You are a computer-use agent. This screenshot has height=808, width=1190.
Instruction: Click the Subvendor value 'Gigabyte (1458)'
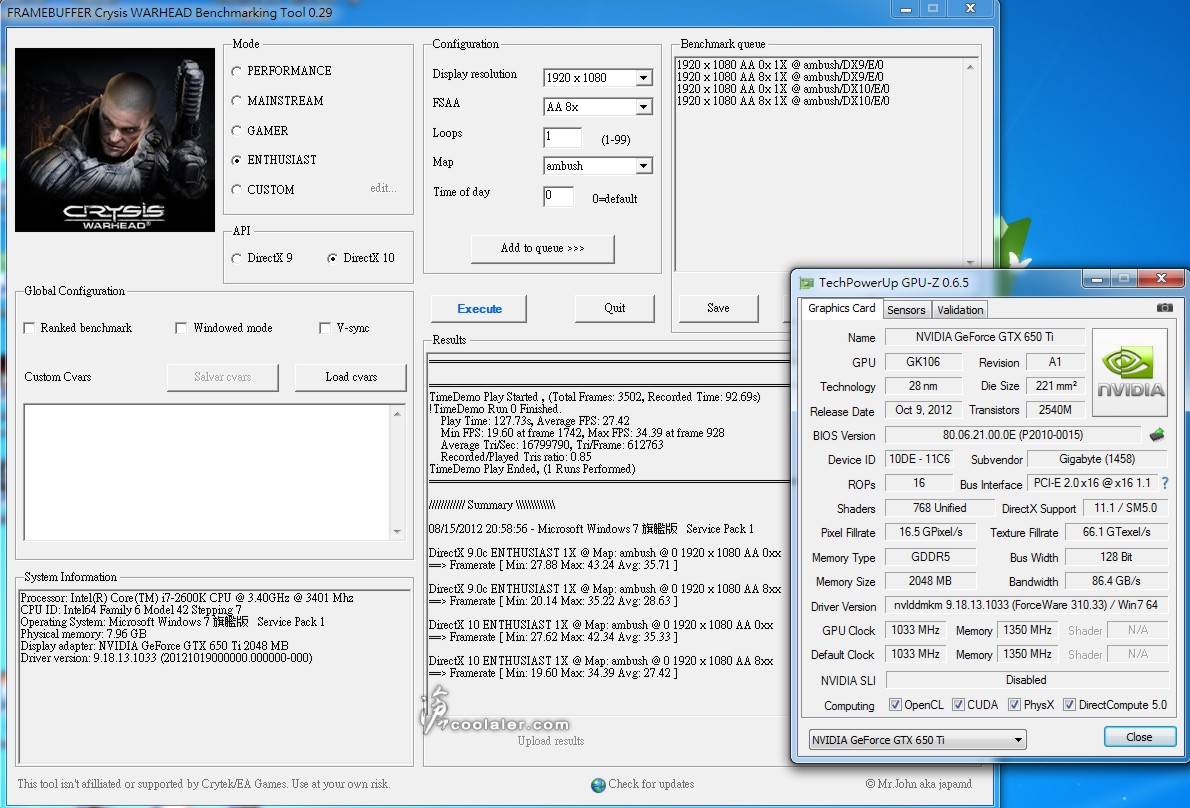[x=1097, y=459]
